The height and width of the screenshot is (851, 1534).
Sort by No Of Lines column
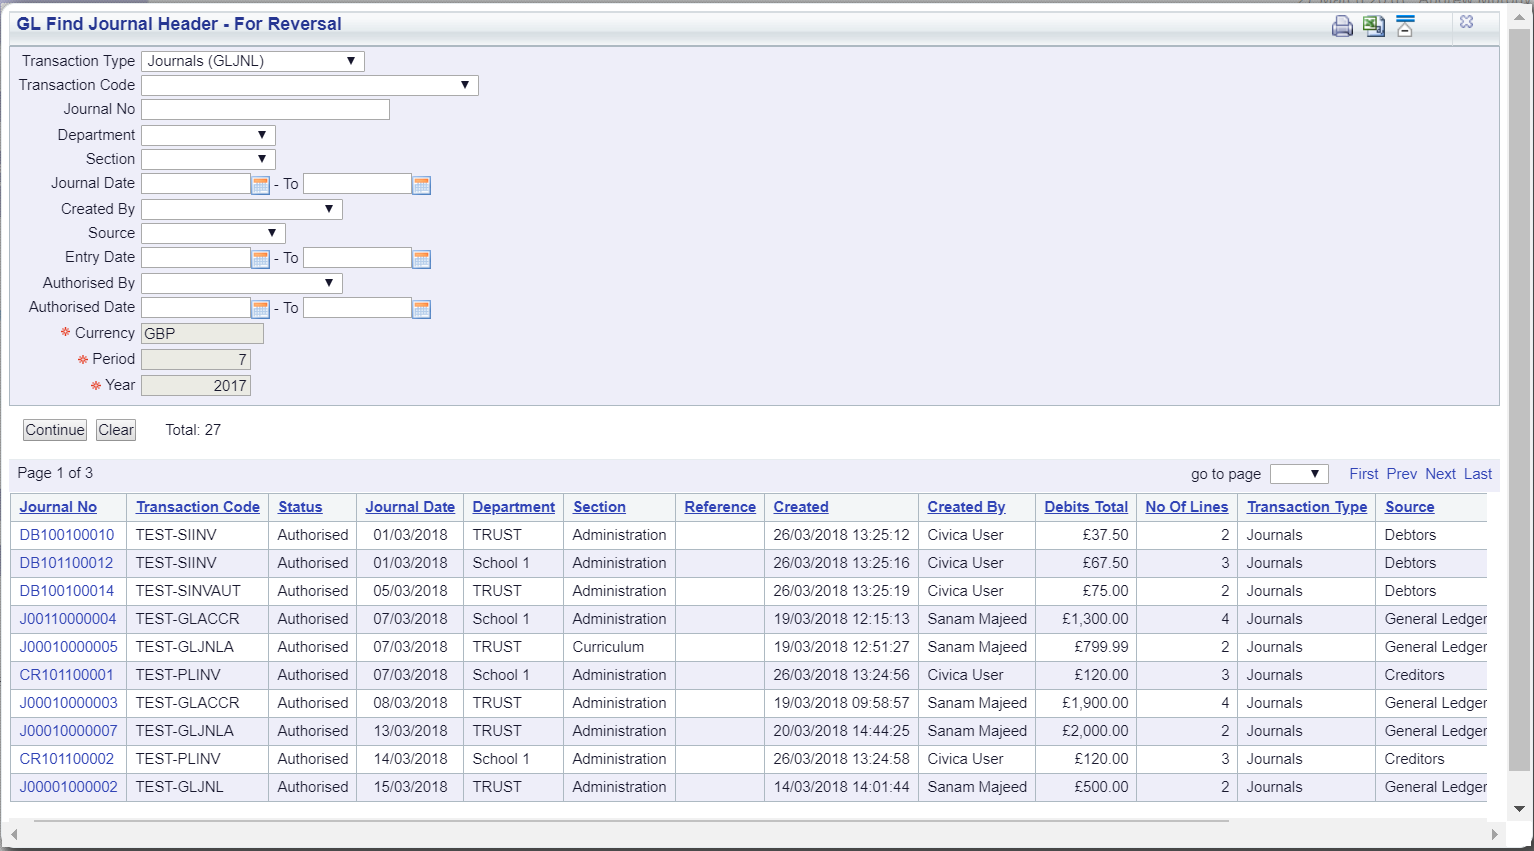1187,507
